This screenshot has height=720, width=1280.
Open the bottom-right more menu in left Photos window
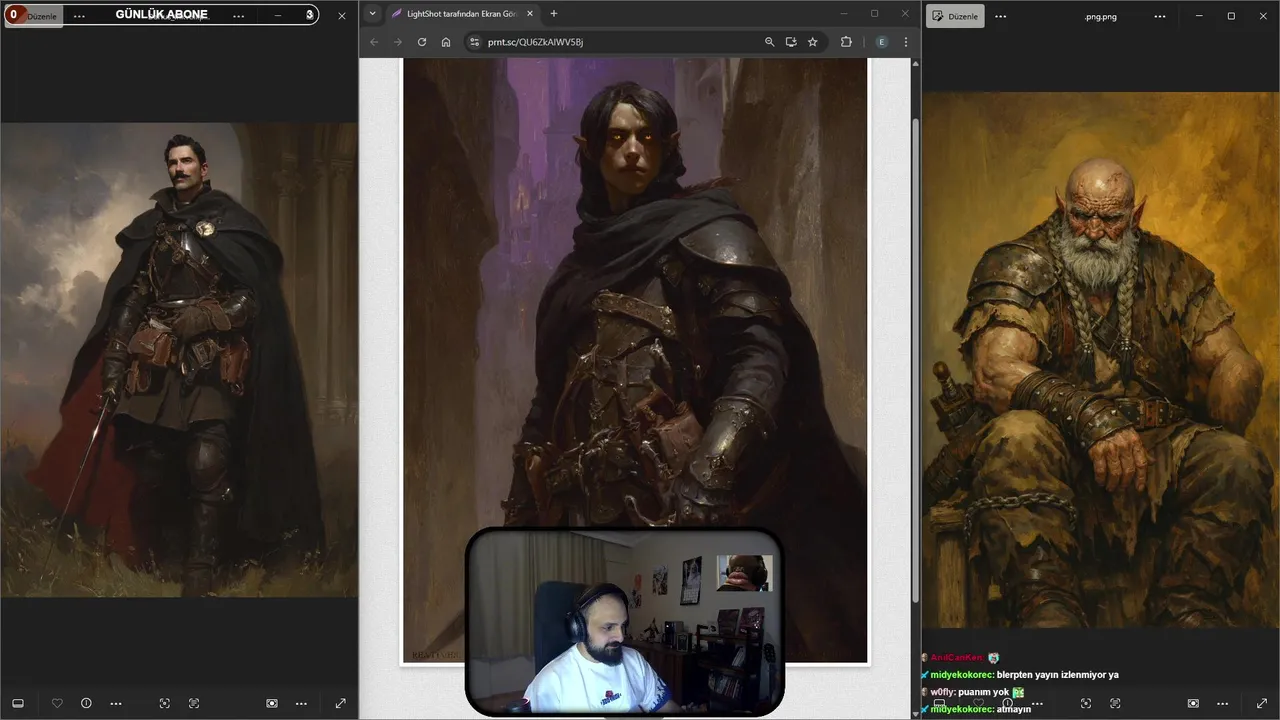point(301,703)
